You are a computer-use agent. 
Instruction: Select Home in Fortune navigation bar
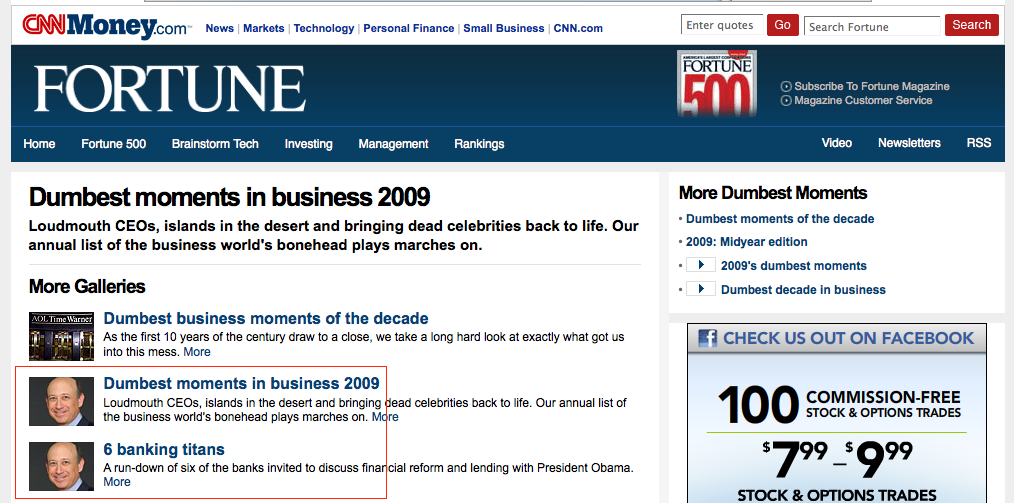point(39,144)
